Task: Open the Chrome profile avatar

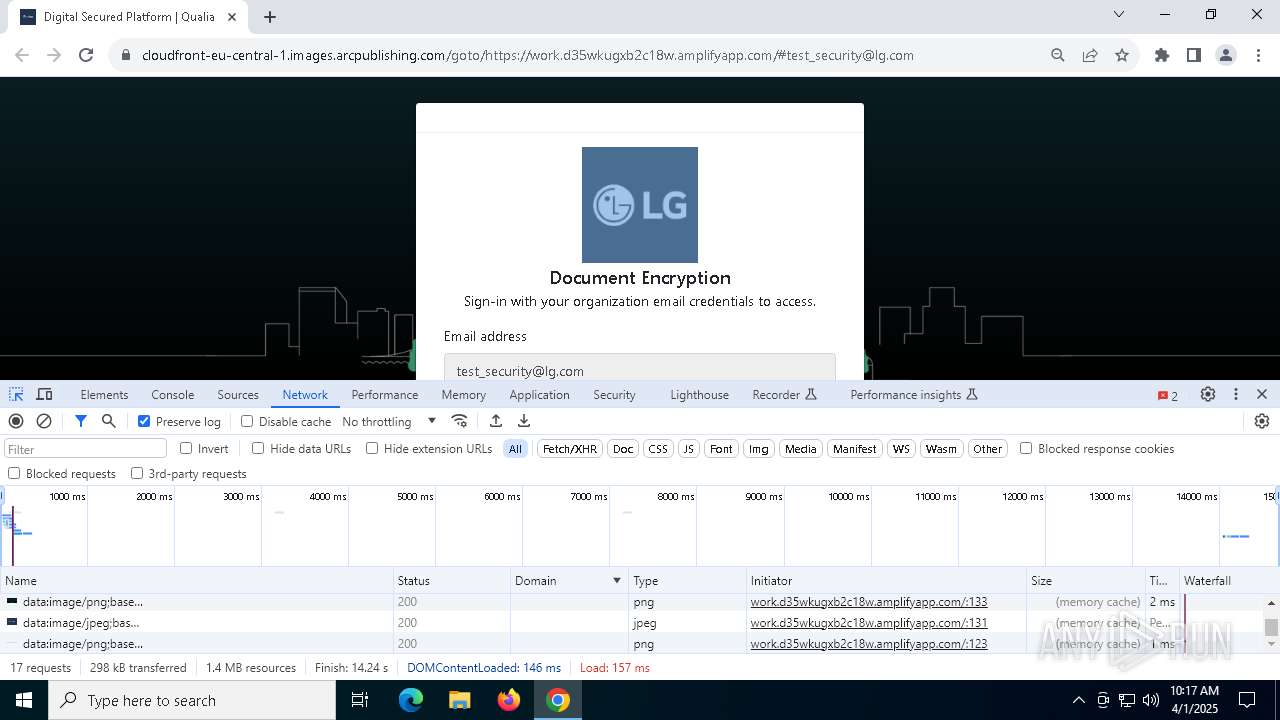Action: [x=1226, y=56]
